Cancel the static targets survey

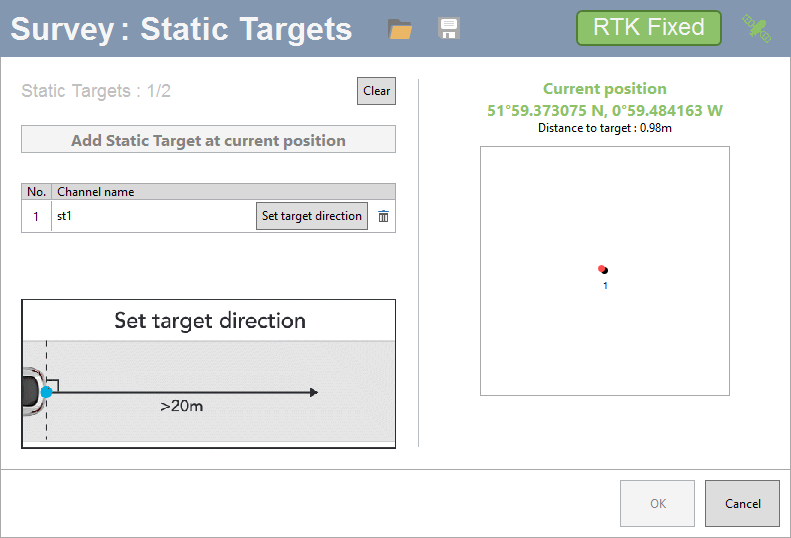pyautogui.click(x=742, y=503)
